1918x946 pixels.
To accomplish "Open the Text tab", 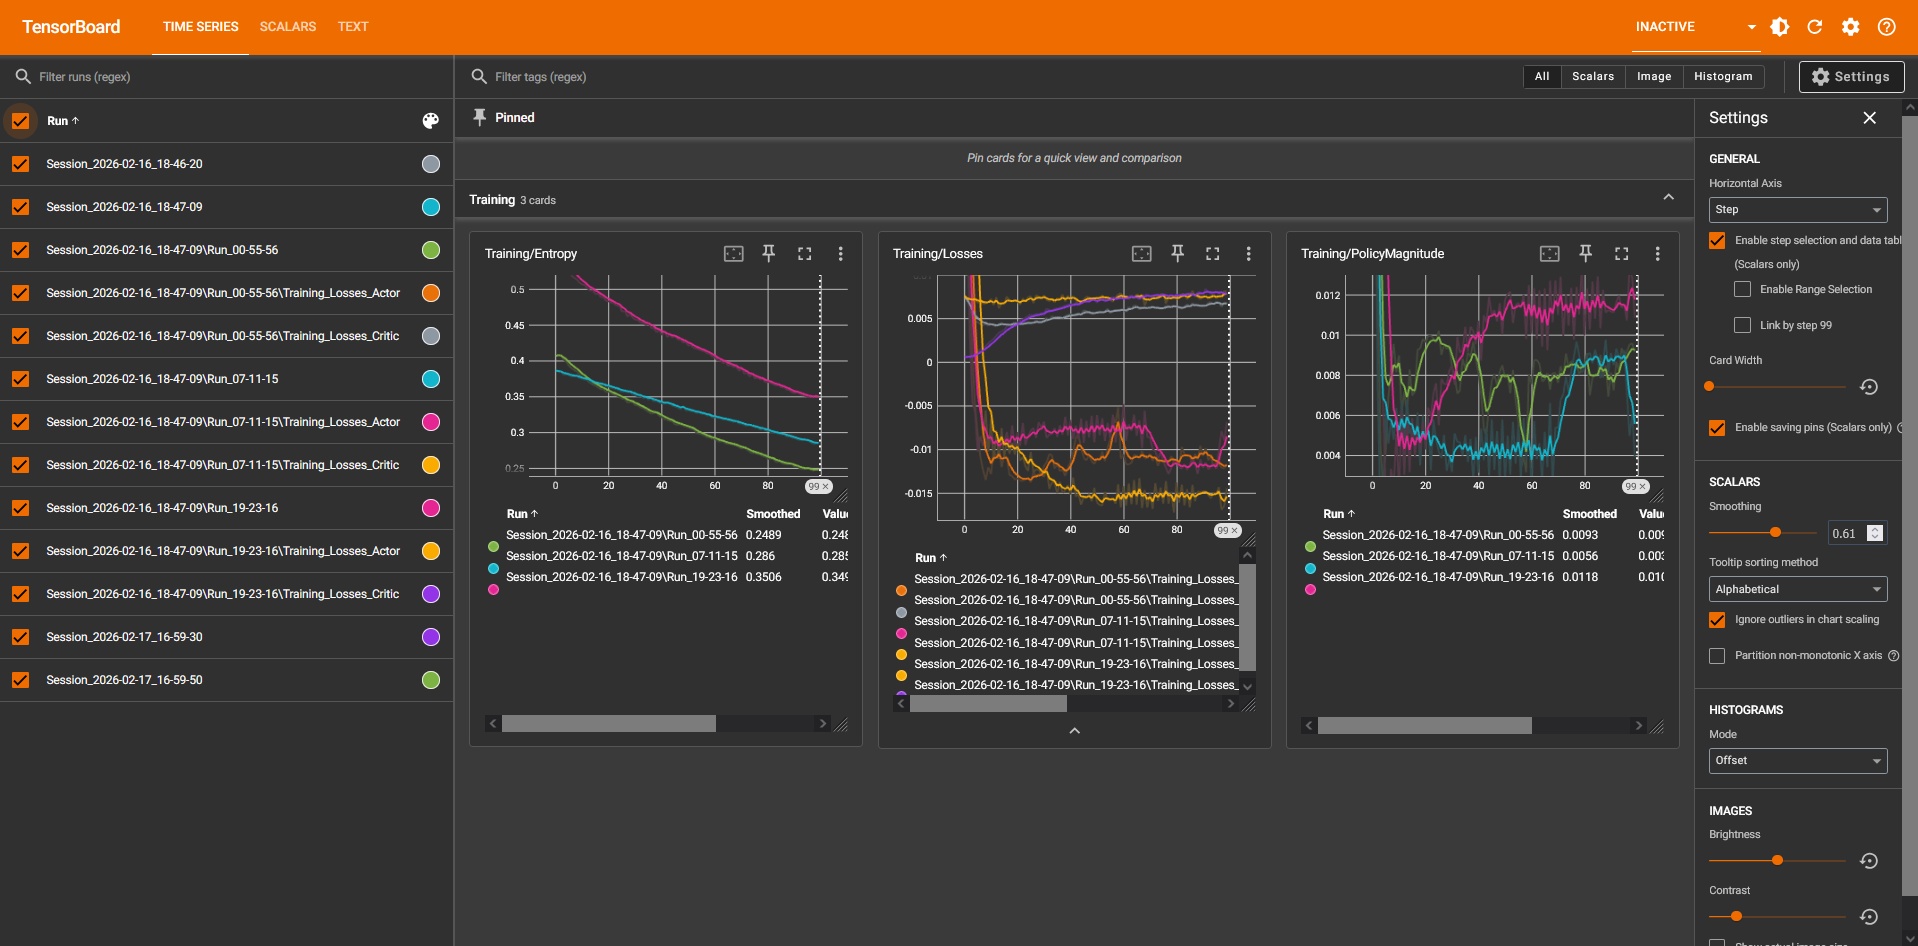I will tap(352, 27).
